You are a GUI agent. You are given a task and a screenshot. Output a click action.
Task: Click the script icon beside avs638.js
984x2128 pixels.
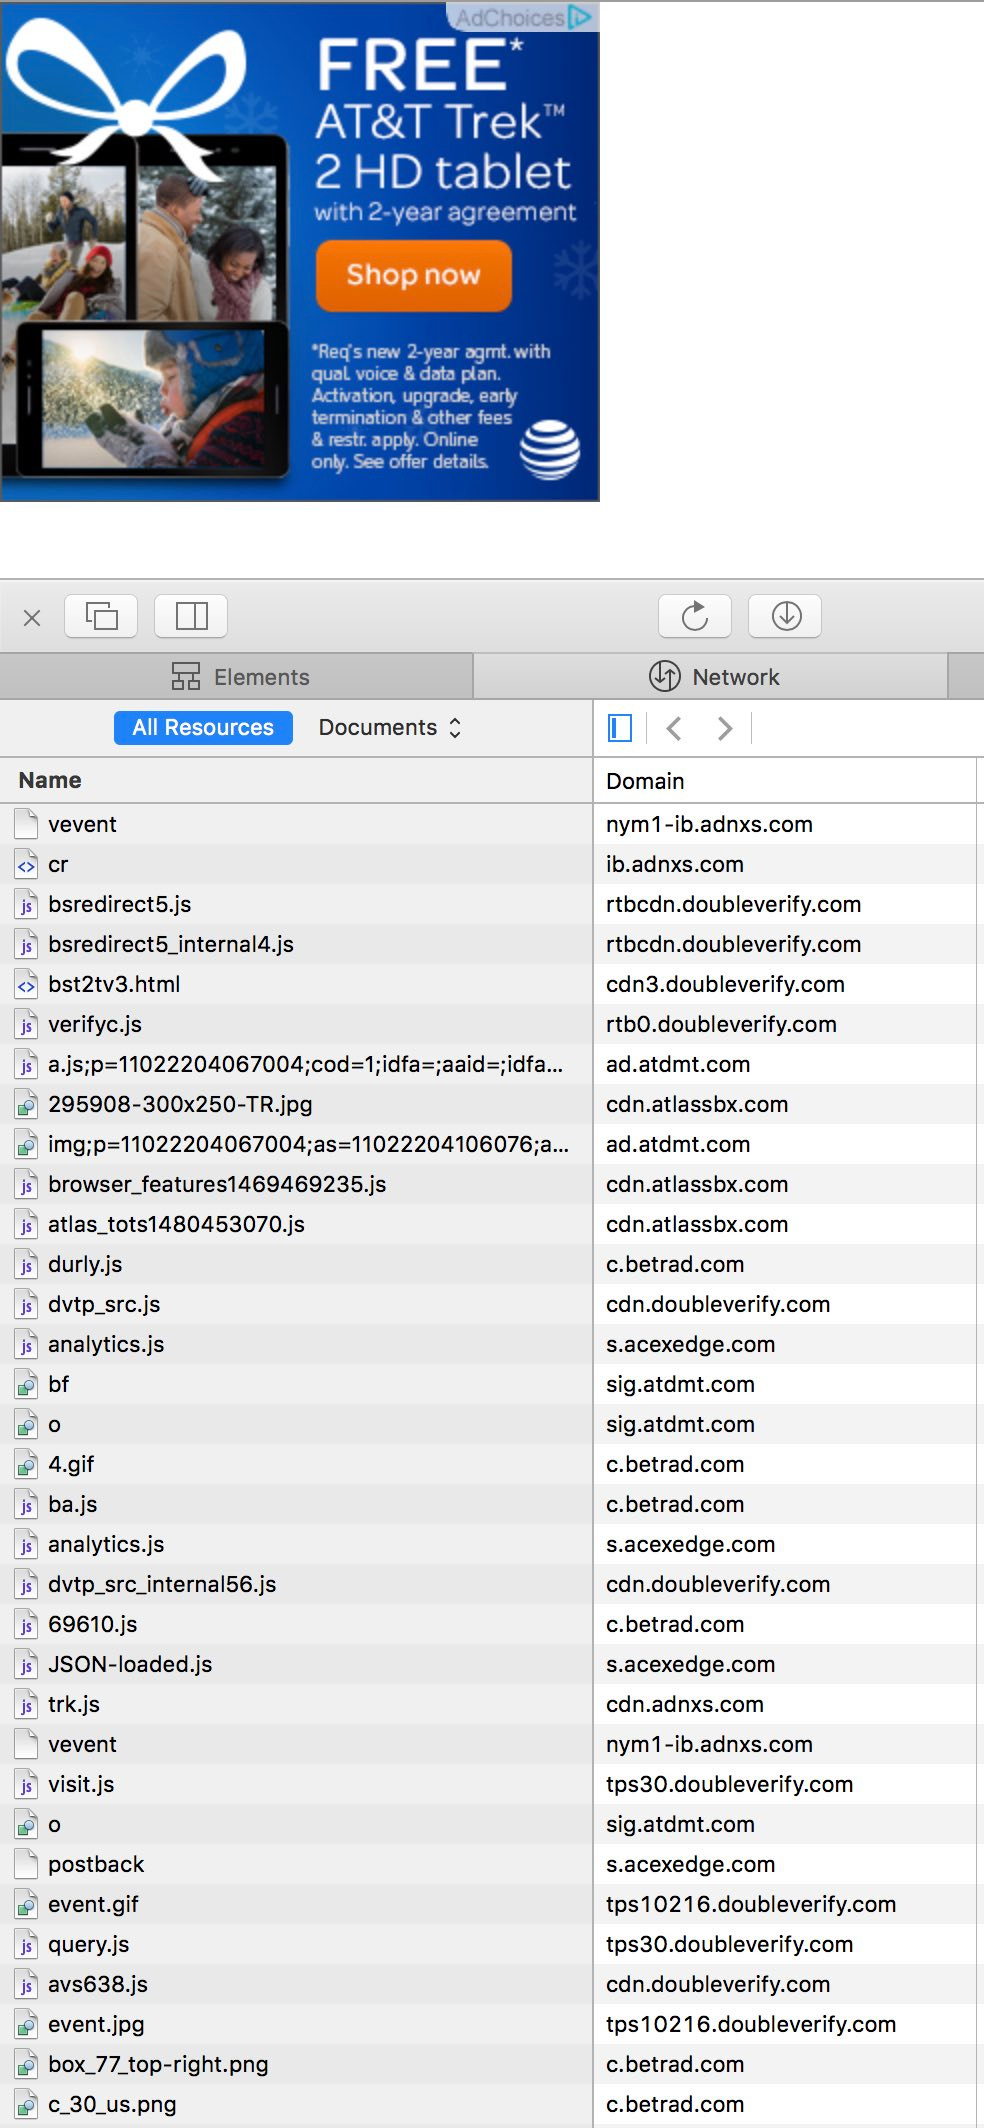tap(27, 1985)
